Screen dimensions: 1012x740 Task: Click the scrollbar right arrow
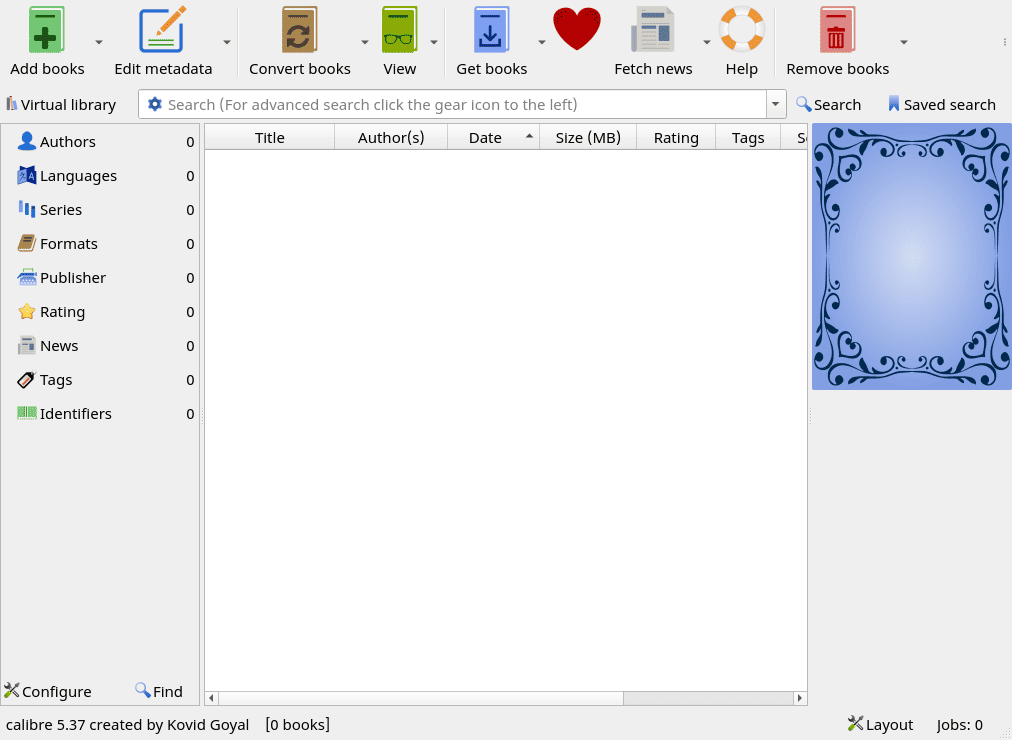(x=800, y=698)
